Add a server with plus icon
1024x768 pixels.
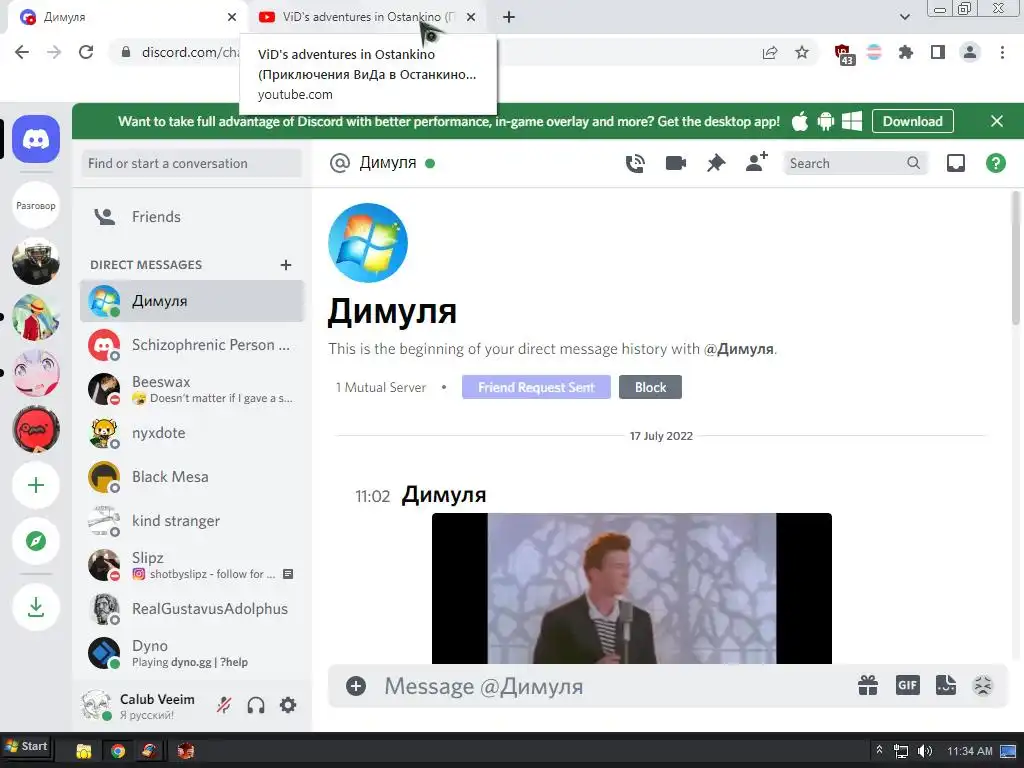36,485
